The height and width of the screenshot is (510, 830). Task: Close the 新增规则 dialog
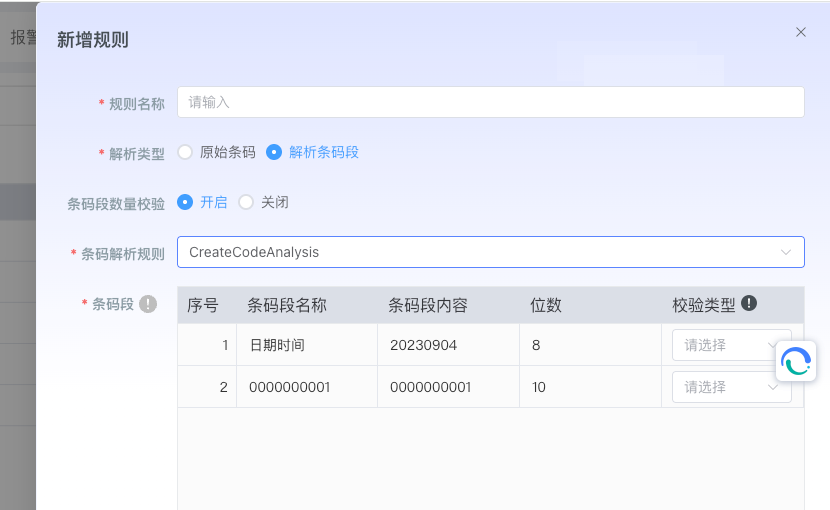[x=800, y=32]
